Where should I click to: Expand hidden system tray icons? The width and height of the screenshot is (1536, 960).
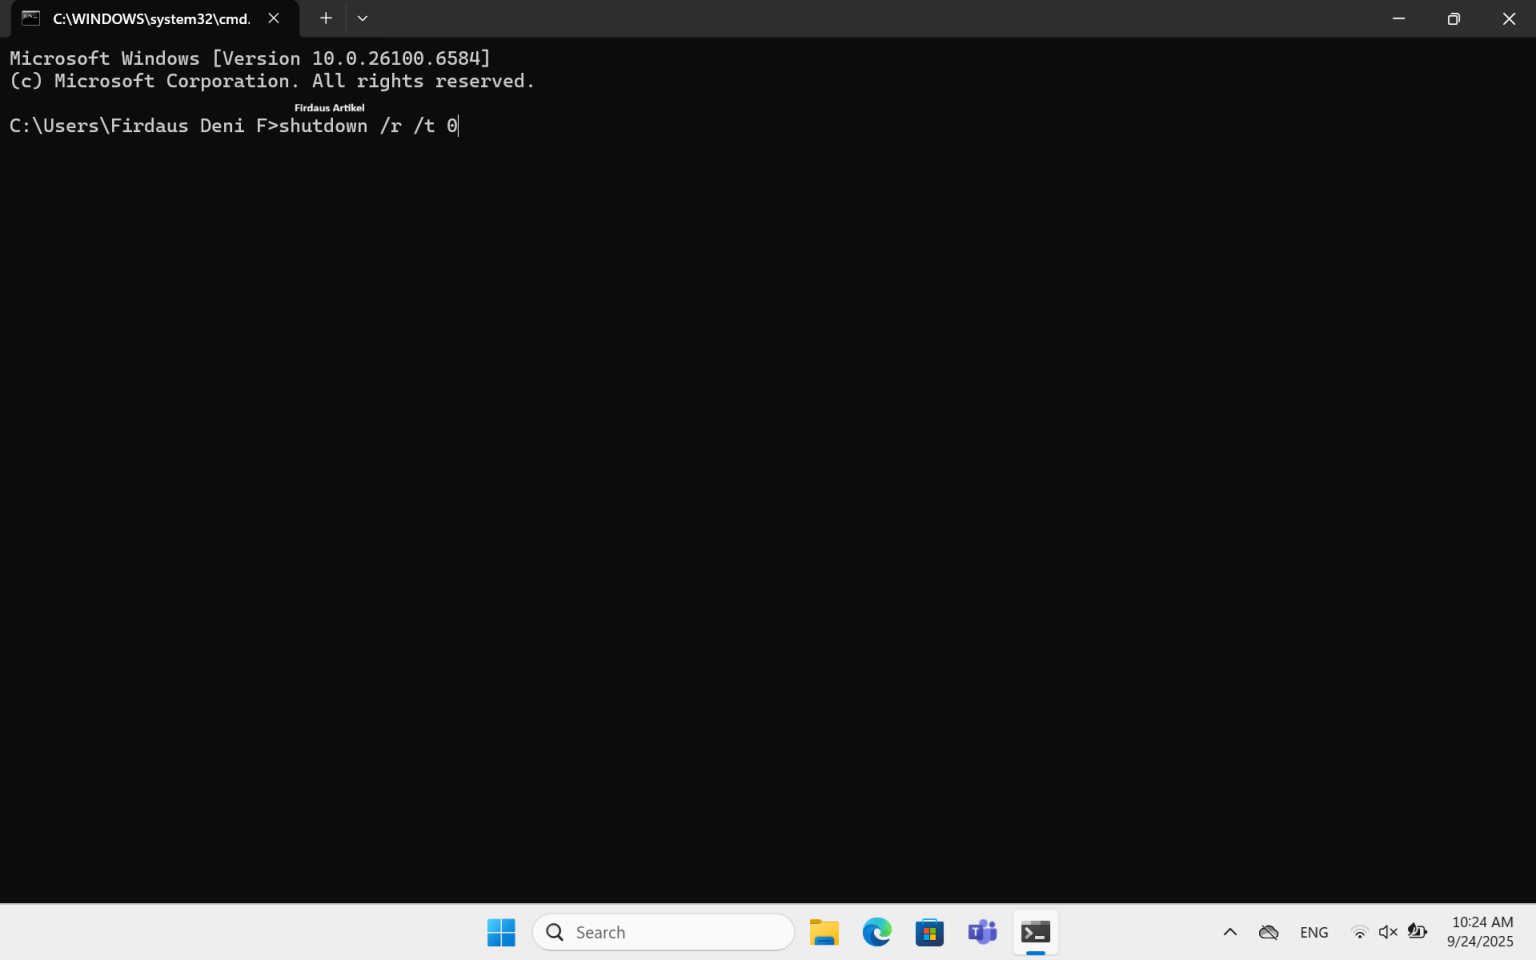1229,931
